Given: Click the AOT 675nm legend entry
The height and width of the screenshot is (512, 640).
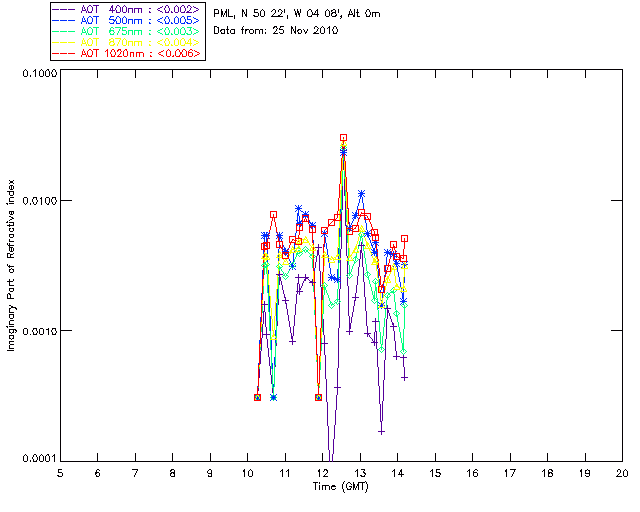Looking at the screenshot, I should point(126,31).
